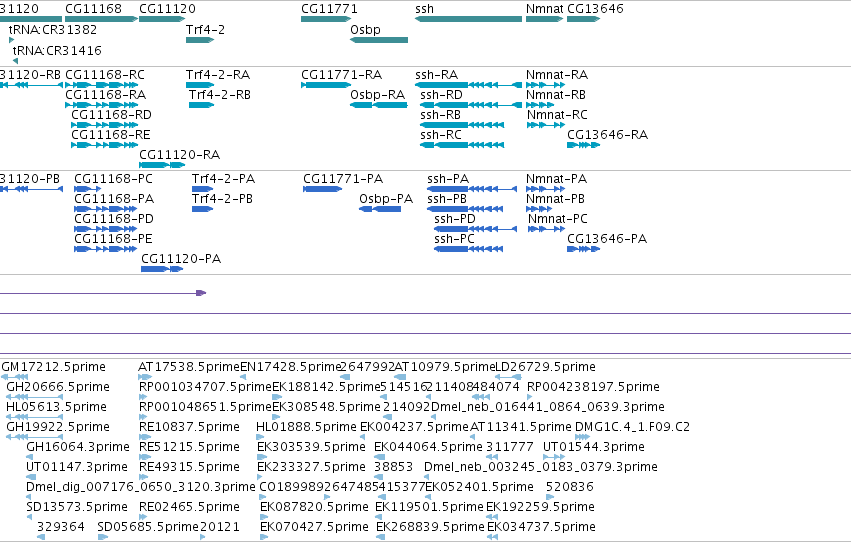The height and width of the screenshot is (542, 851).
Task: Click protein ssh-PD
Action: (455, 219)
